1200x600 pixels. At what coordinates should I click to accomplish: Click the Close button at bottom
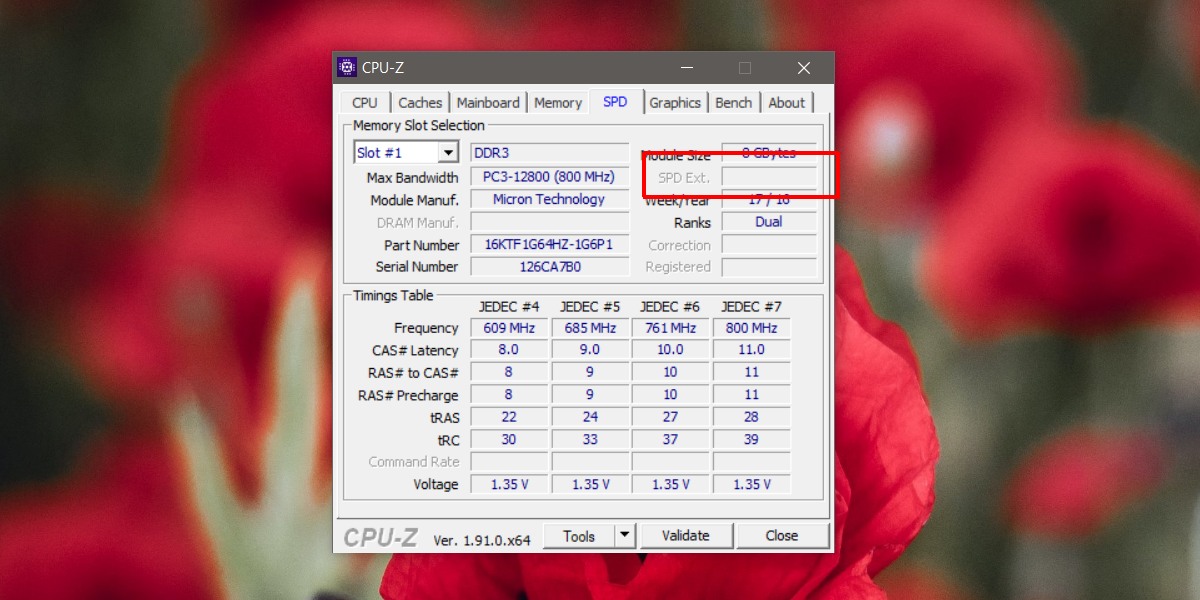pos(782,536)
